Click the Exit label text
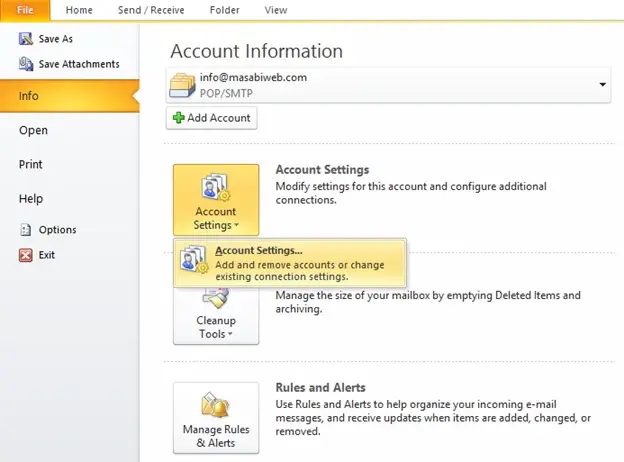This screenshot has width=624, height=462. [x=47, y=255]
